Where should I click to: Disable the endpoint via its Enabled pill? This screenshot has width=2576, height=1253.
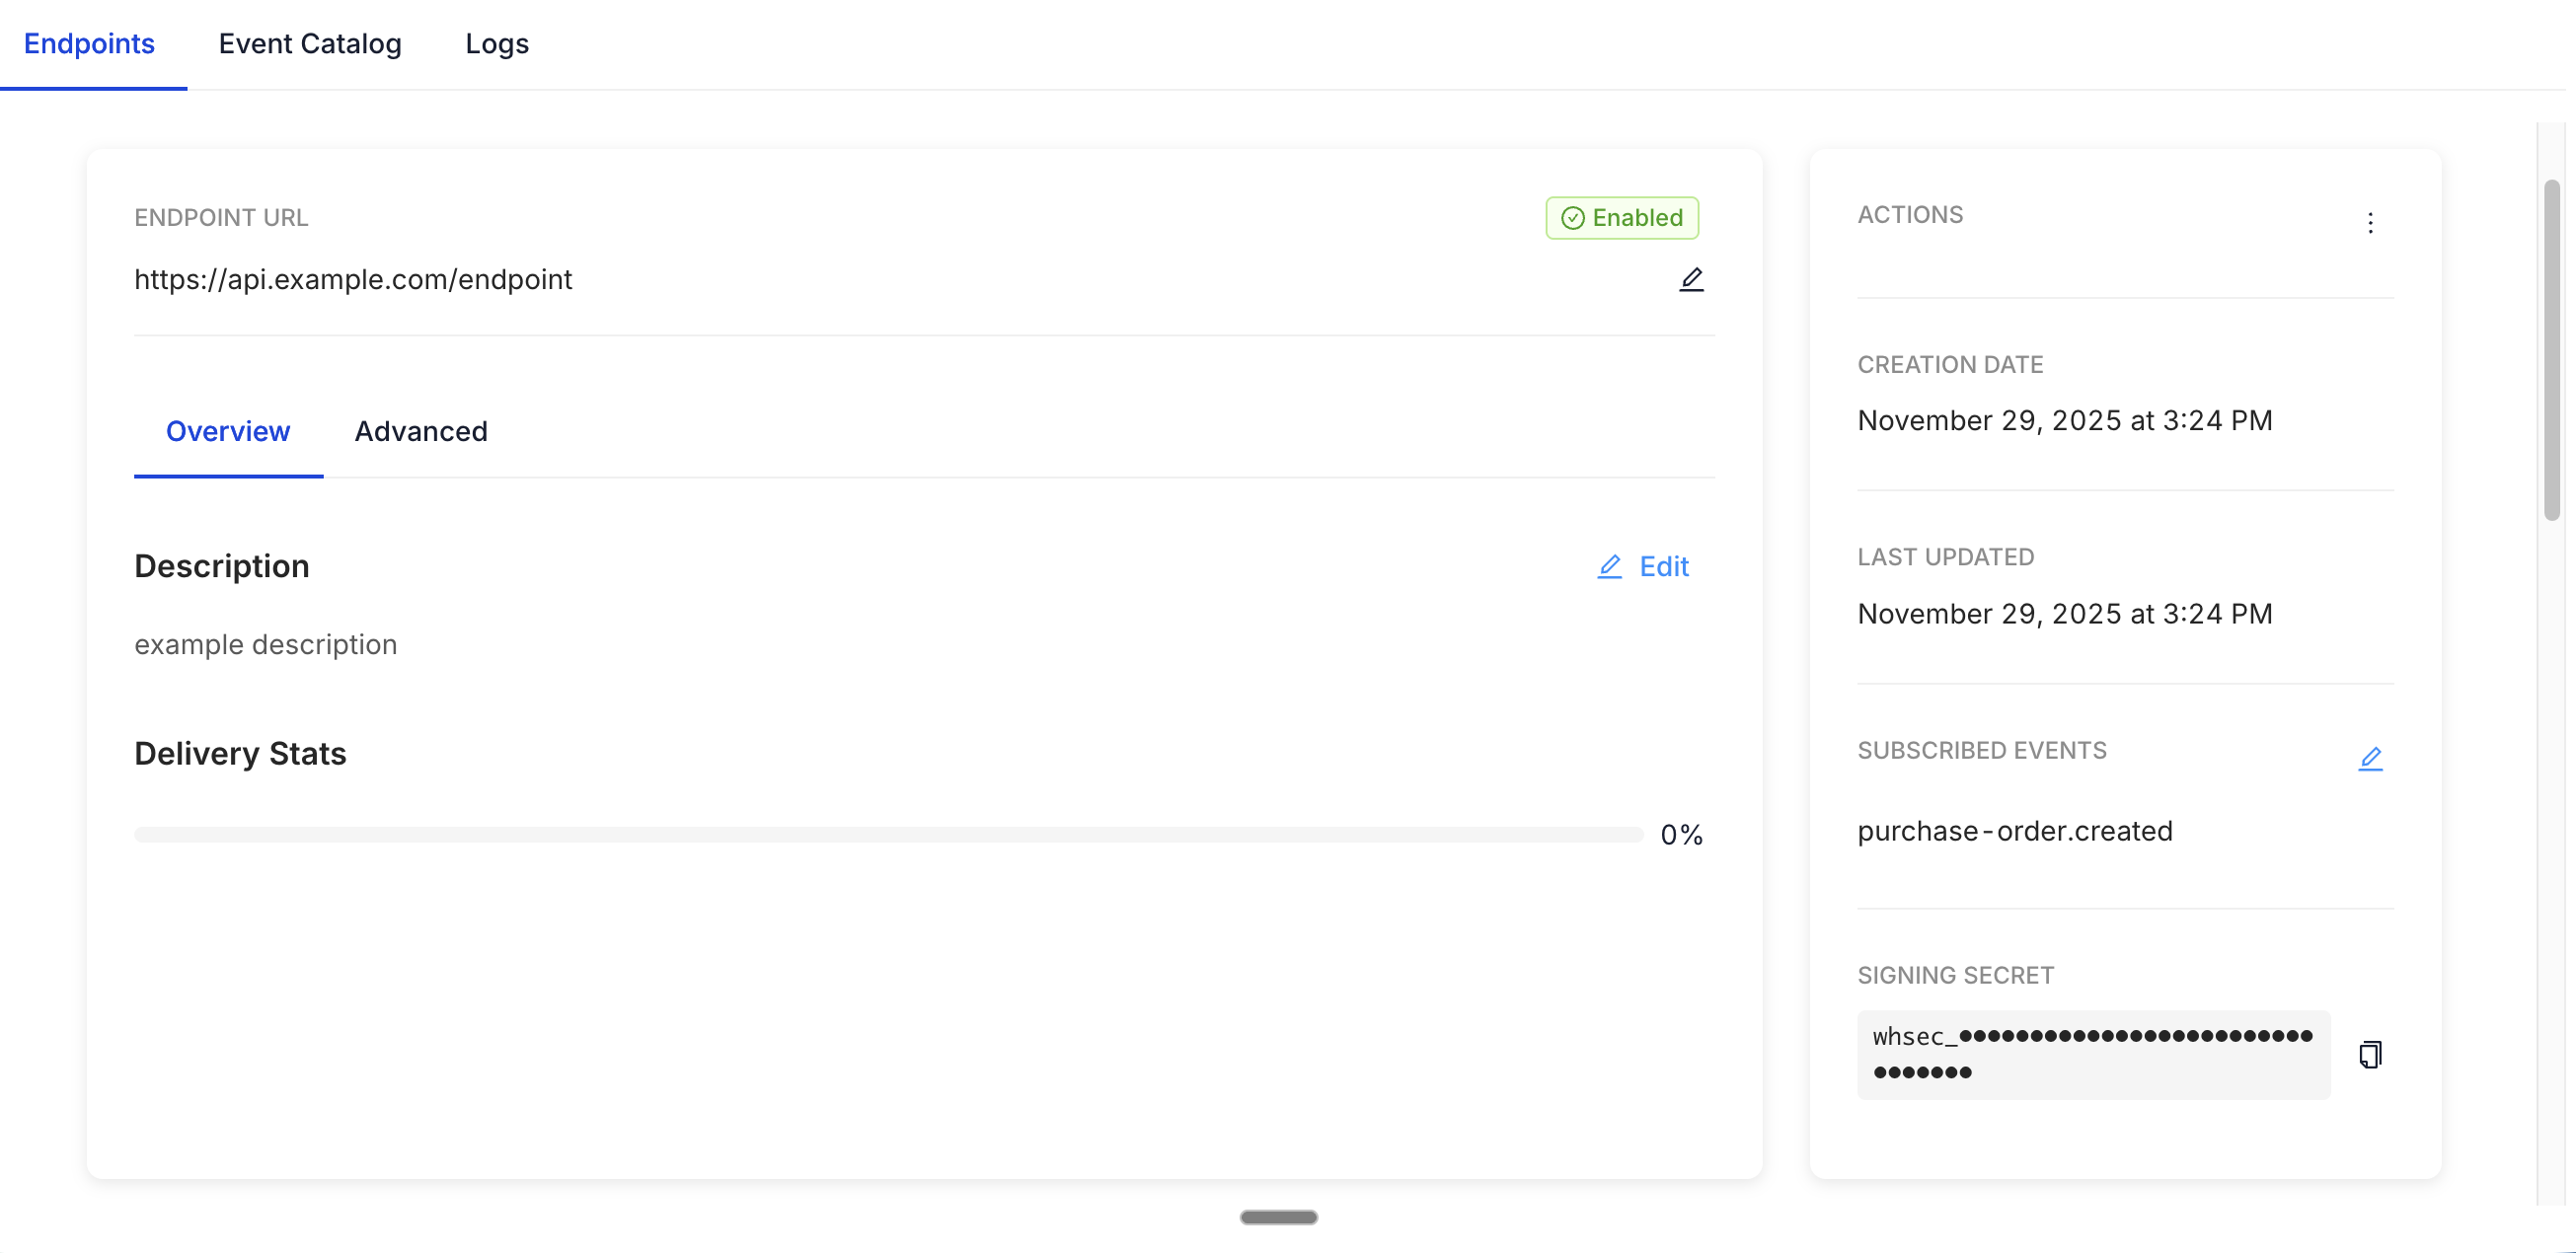(x=1621, y=217)
